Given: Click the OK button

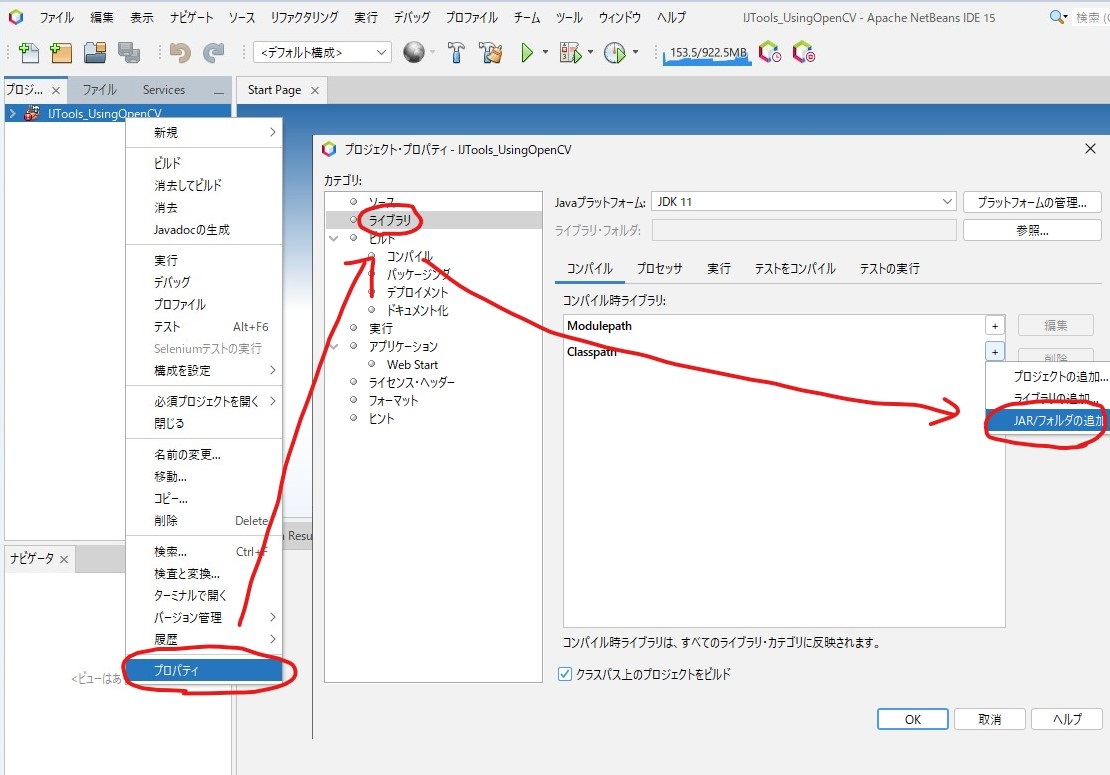Looking at the screenshot, I should pyautogui.click(x=912, y=719).
